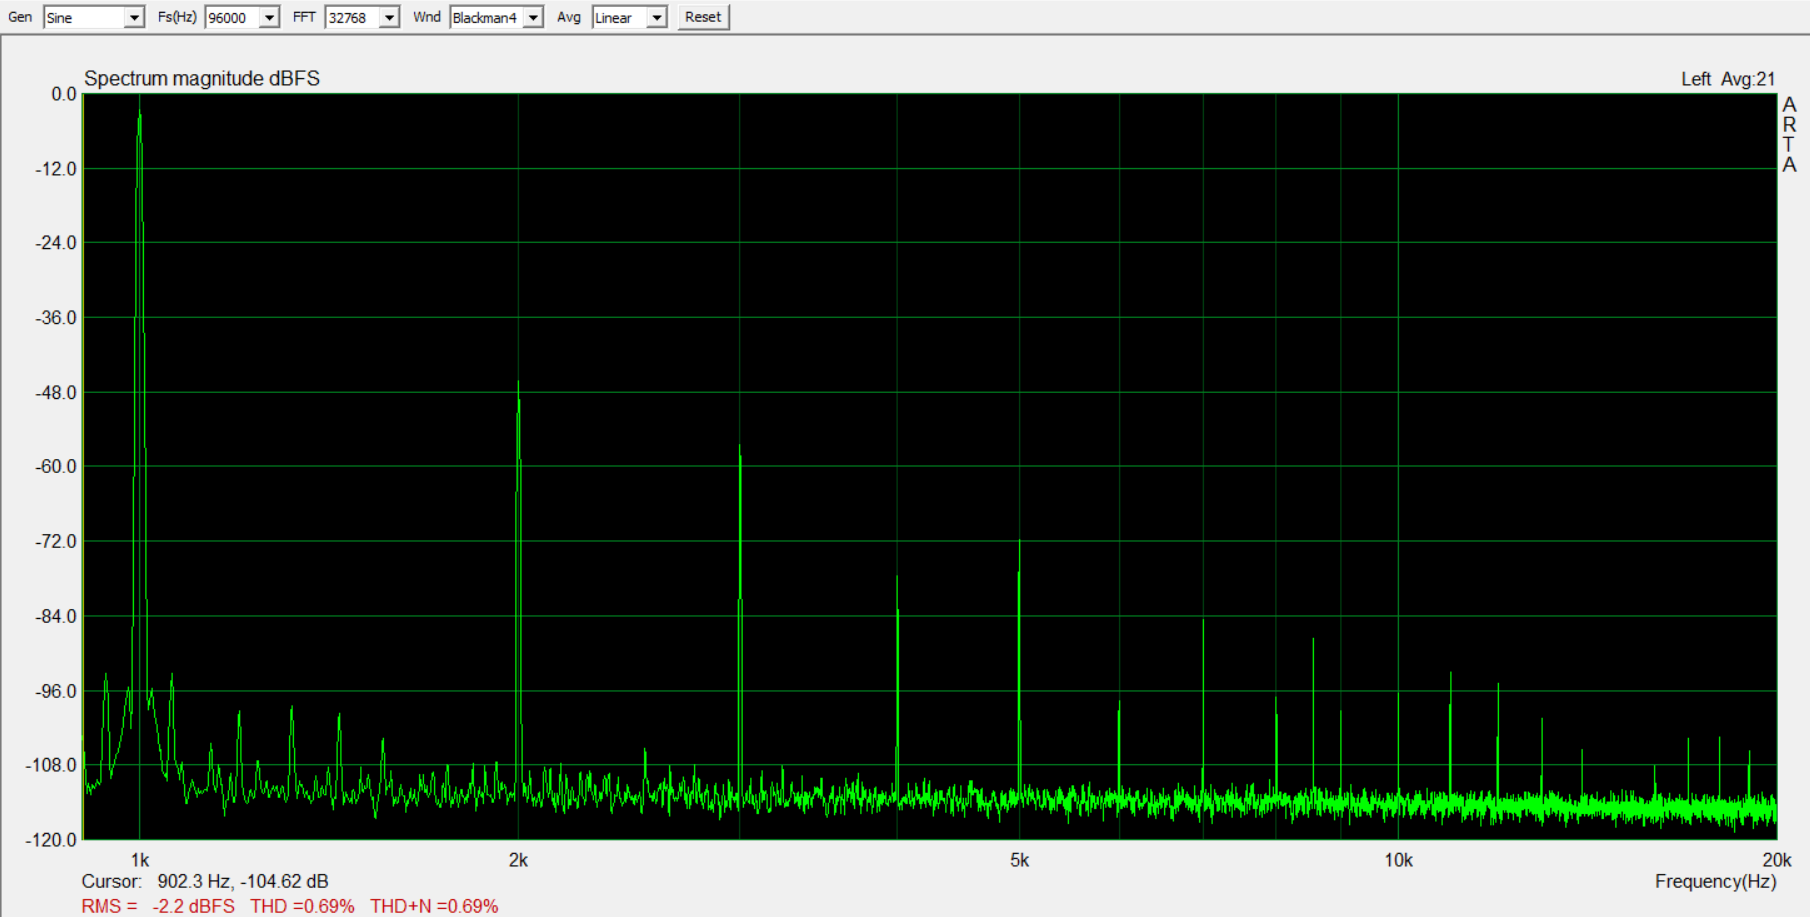This screenshot has height=917, width=1810.
Task: Click the '-48.0' dB axis label
Action: point(56,393)
